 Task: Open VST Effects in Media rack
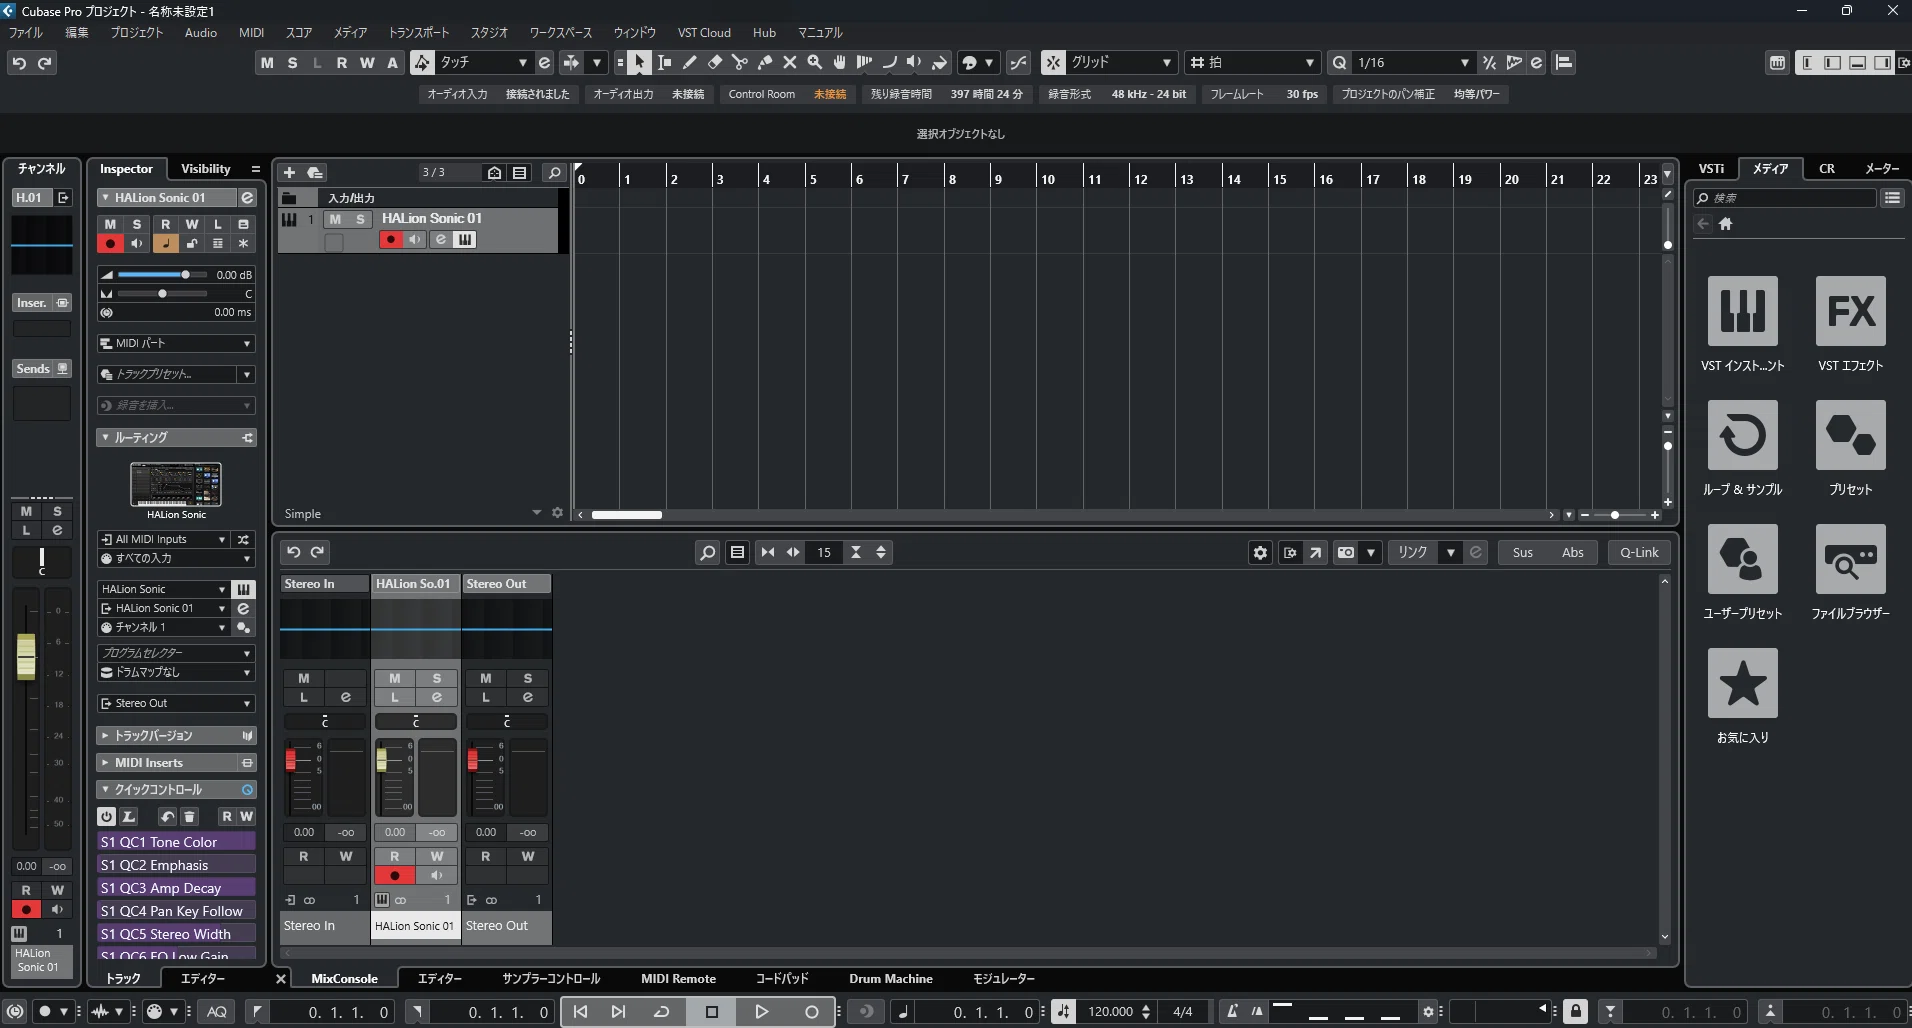point(1851,311)
